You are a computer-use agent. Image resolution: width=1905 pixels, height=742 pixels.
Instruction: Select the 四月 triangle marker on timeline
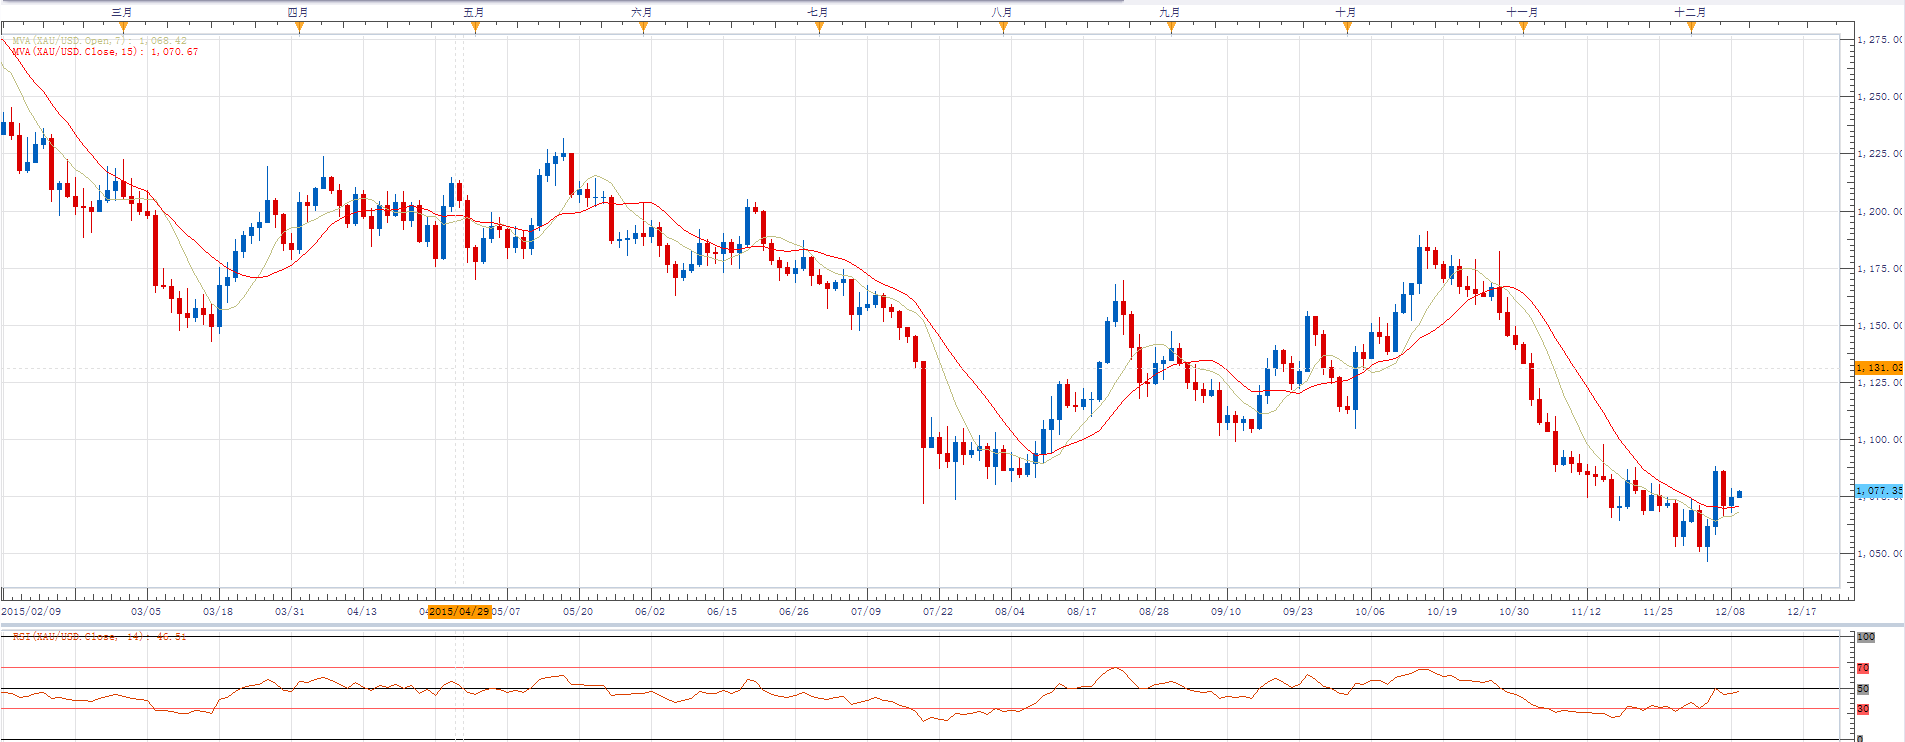click(x=299, y=27)
